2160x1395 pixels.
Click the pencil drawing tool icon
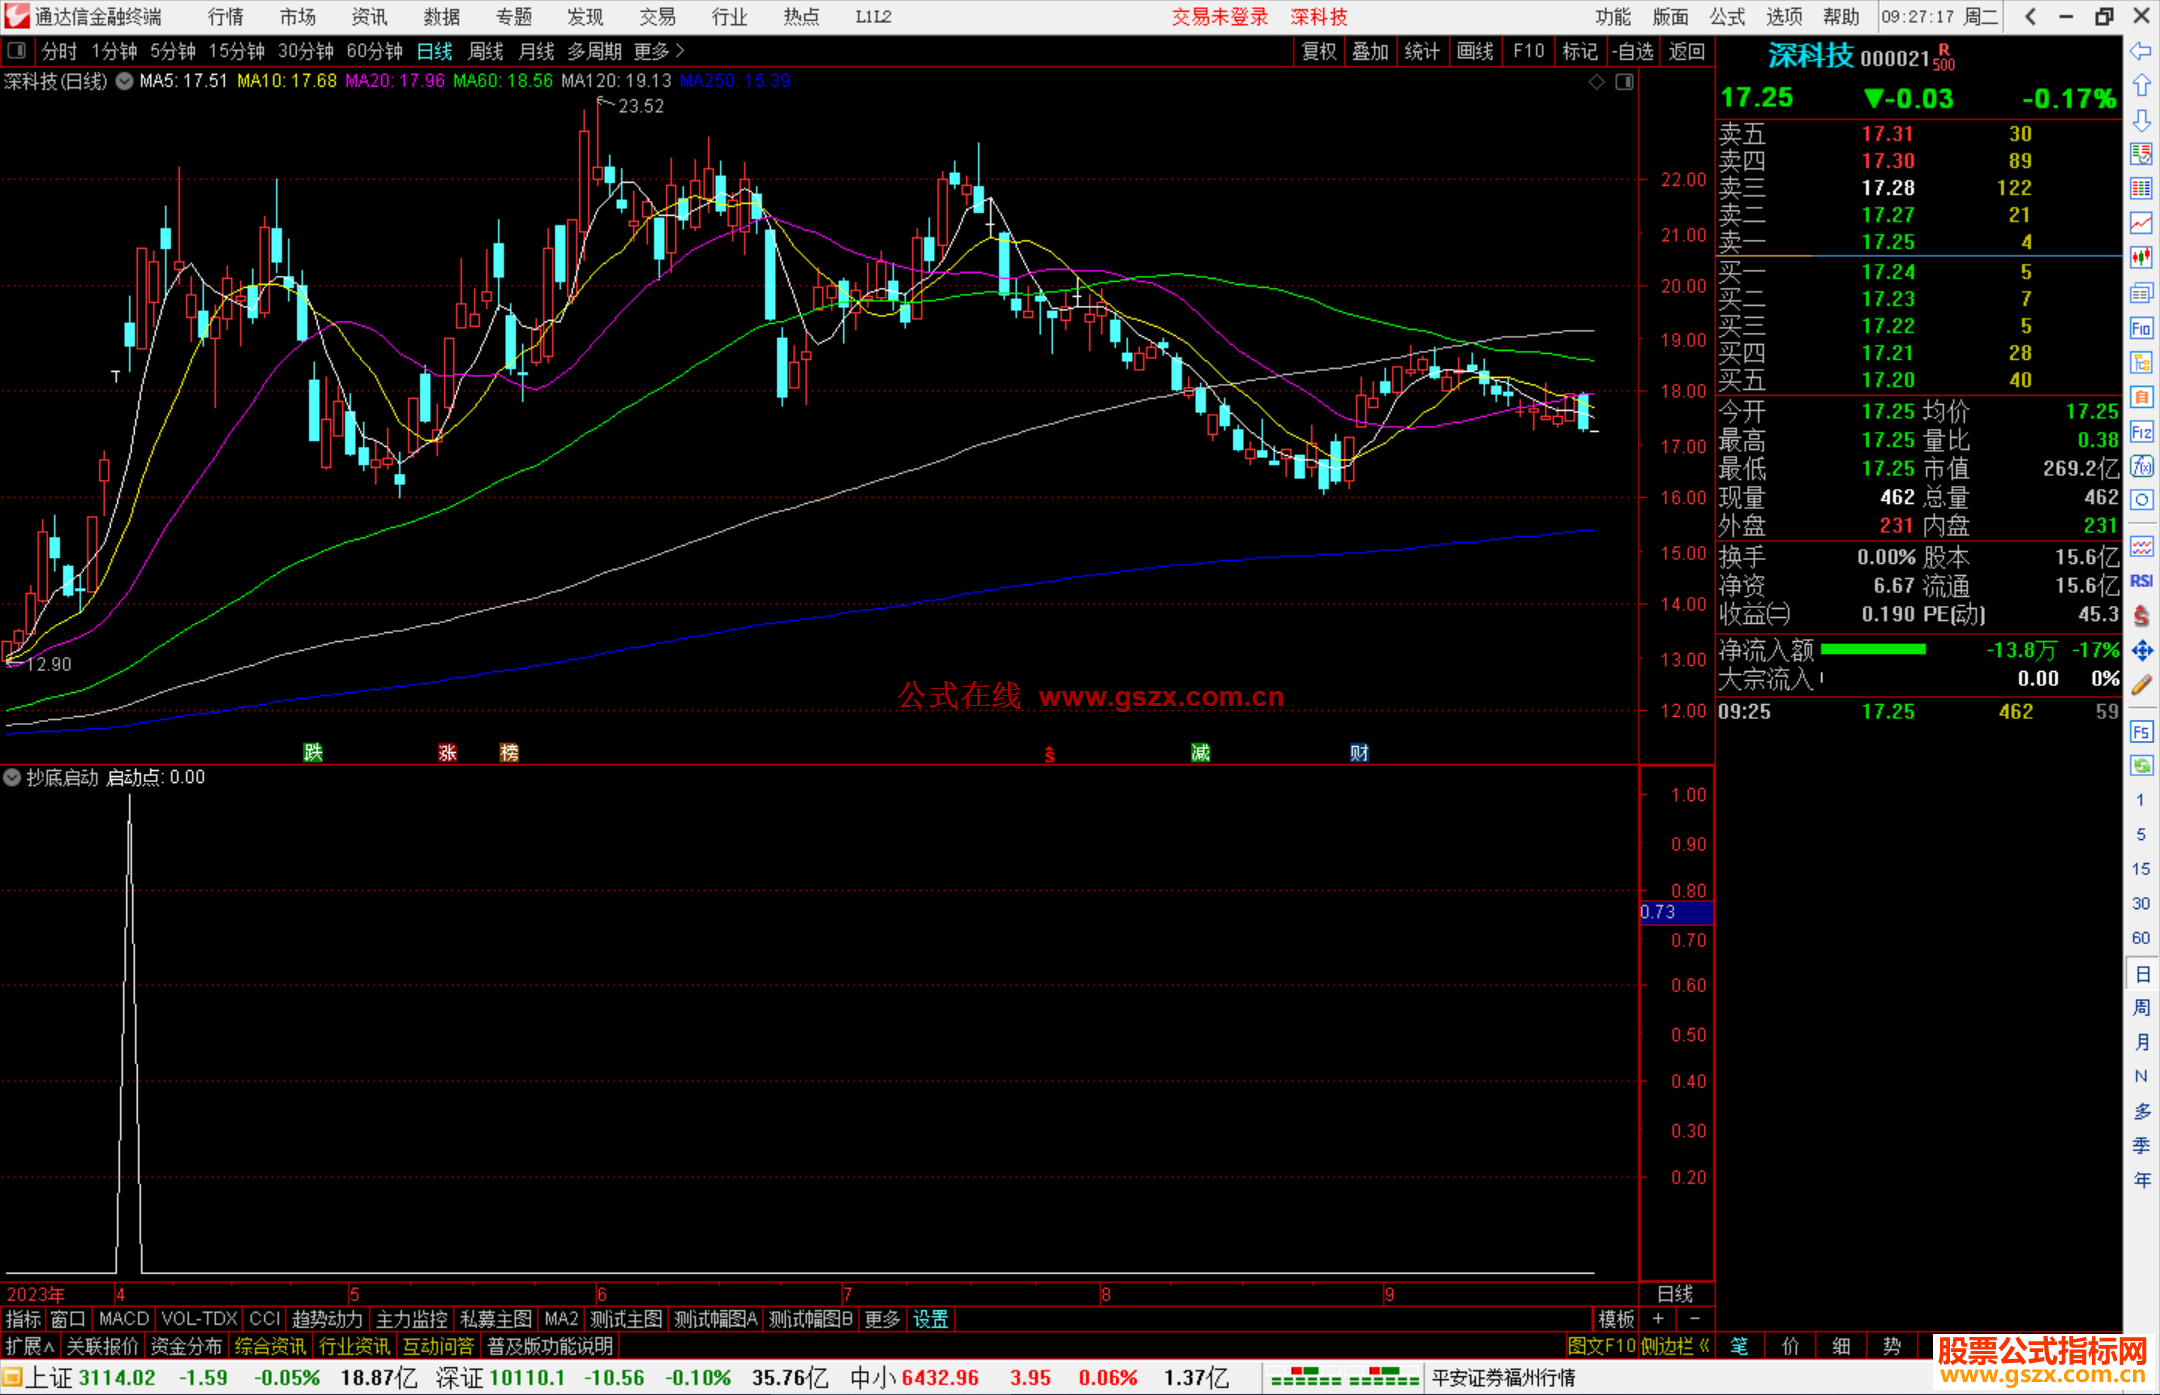tap(2141, 685)
